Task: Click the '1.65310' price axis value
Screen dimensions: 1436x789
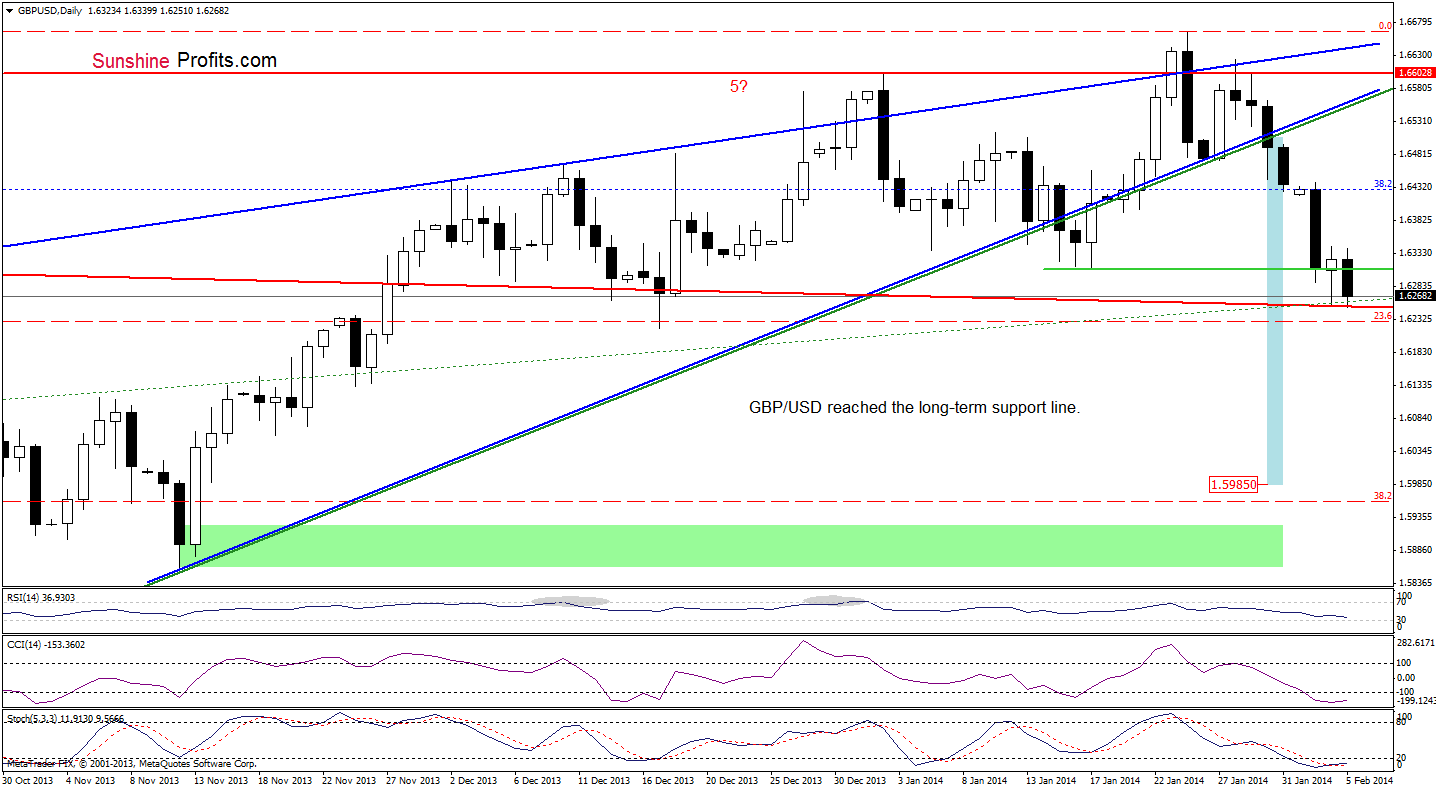Action: 1414,120
